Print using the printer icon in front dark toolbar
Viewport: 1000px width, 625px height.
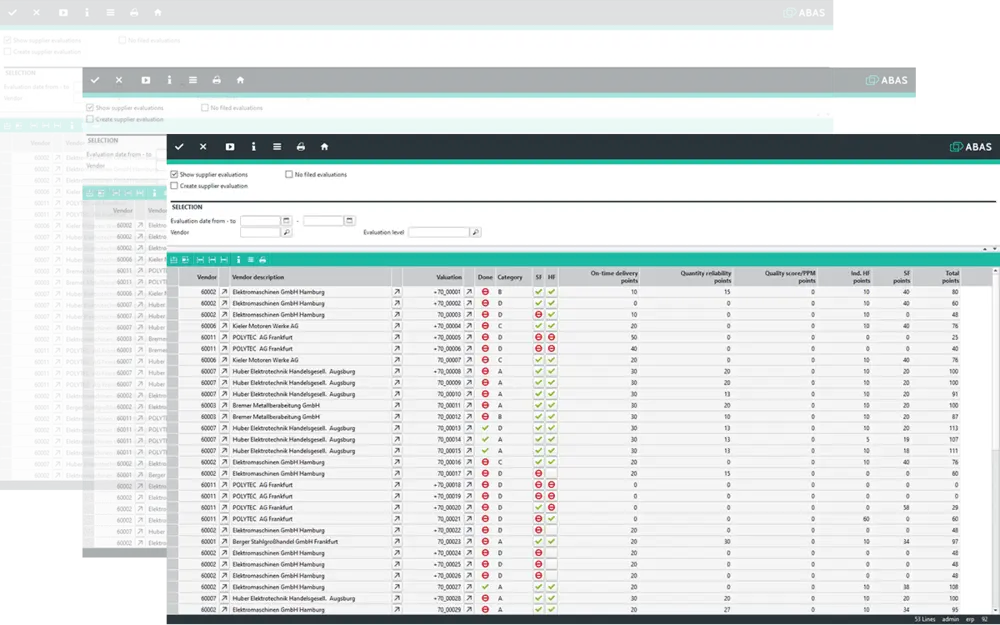(300, 147)
